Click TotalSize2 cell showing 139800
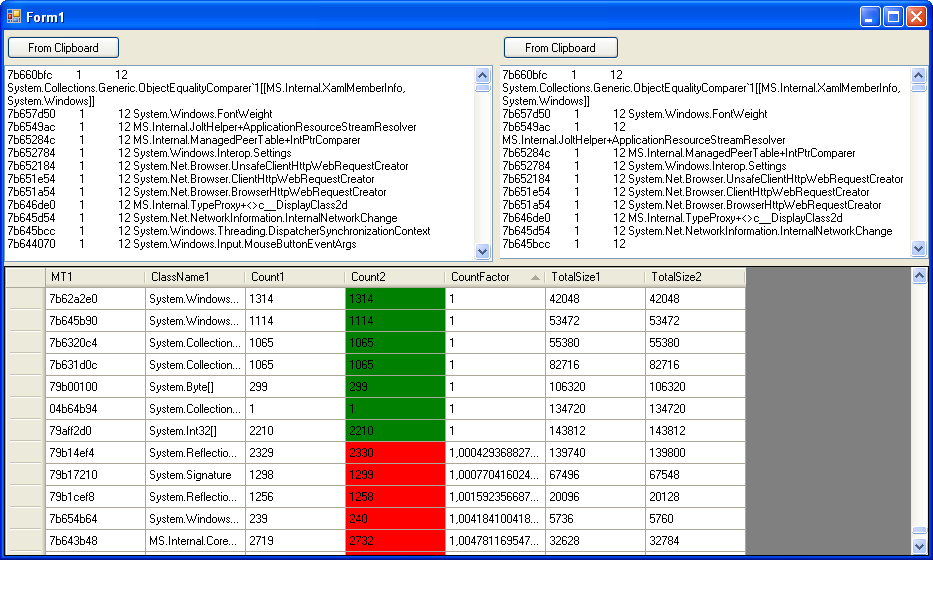Viewport: 933px width, 600px height. (695, 453)
